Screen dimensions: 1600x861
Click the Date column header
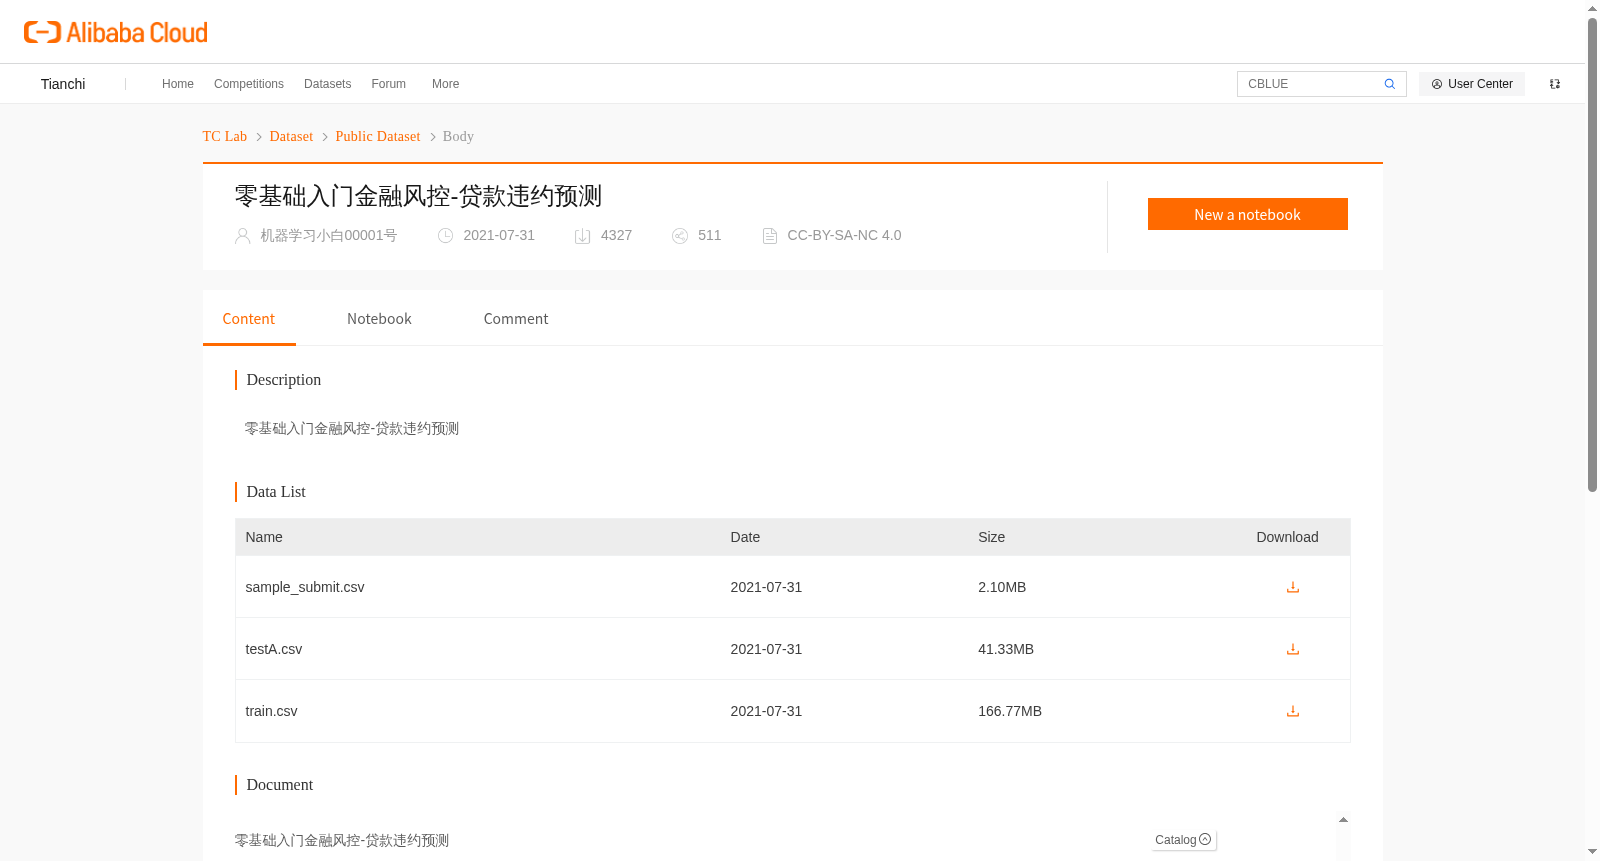tap(745, 537)
